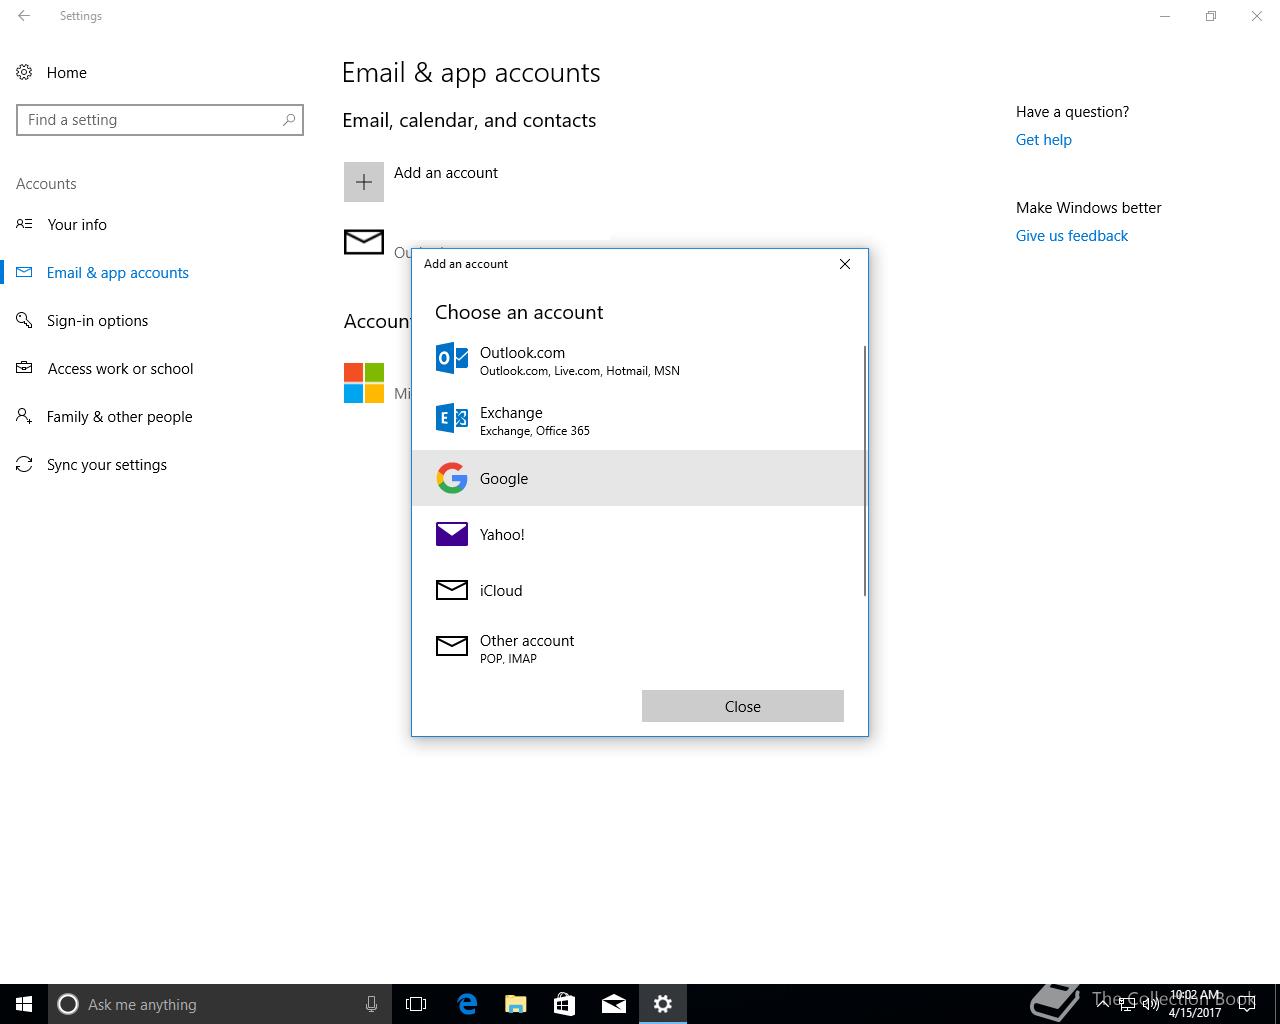The image size is (1280, 1024).
Task: Select Other account POP, IMAP option
Action: pyautogui.click(x=527, y=648)
